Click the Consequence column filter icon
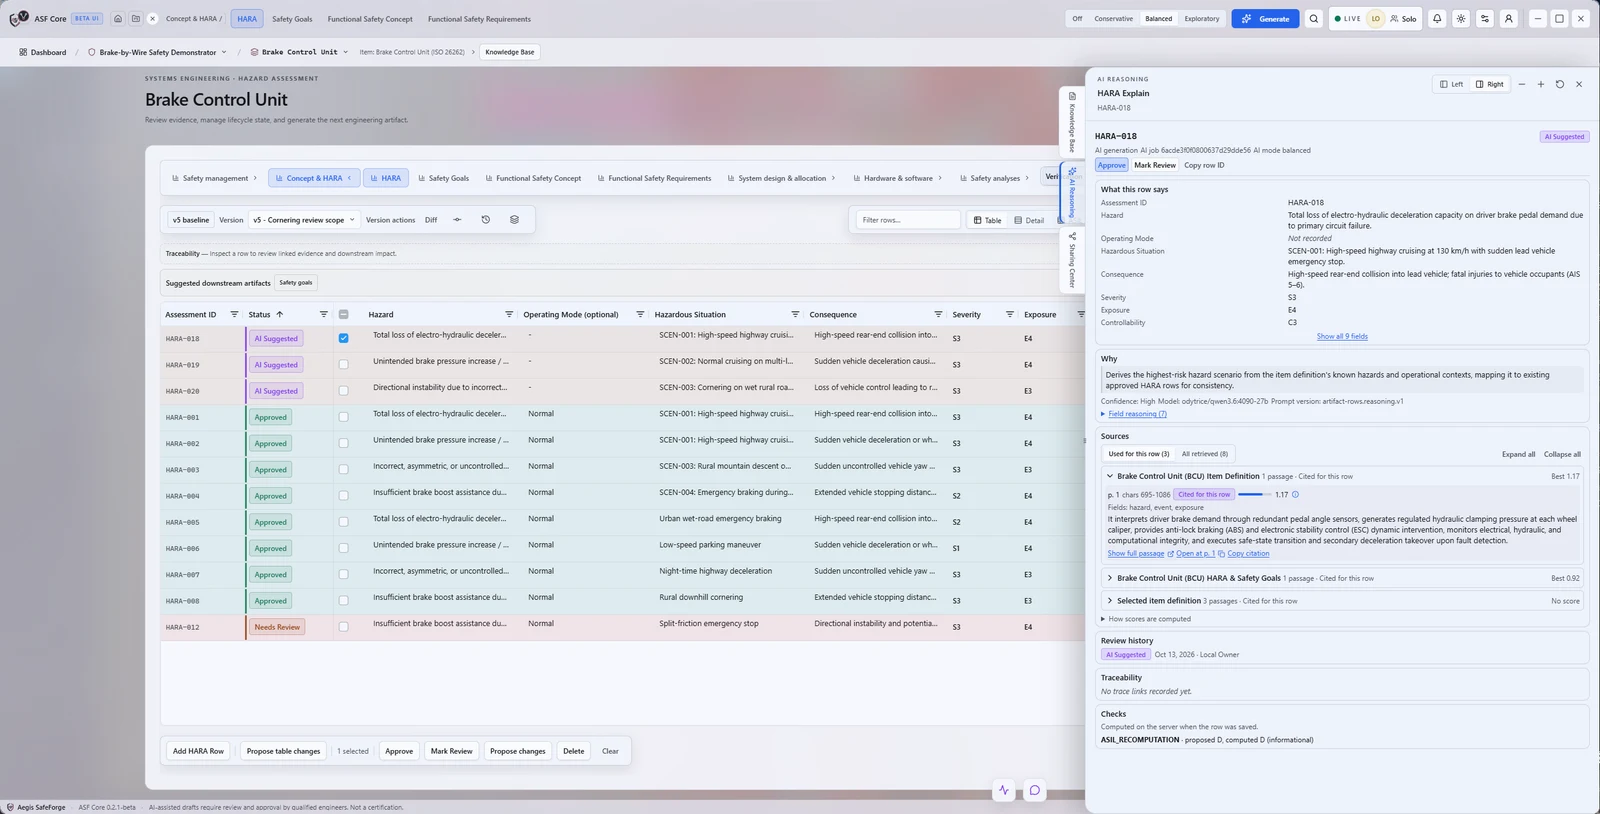Screen dimensions: 1600x814 click(x=938, y=314)
